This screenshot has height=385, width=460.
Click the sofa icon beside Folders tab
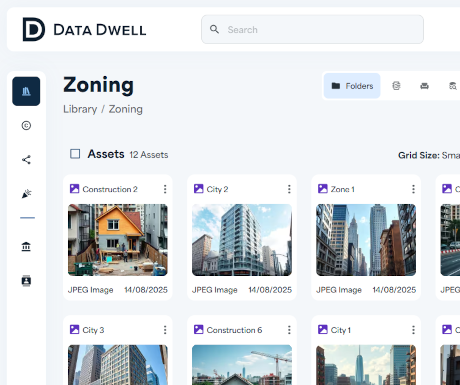pos(424,86)
